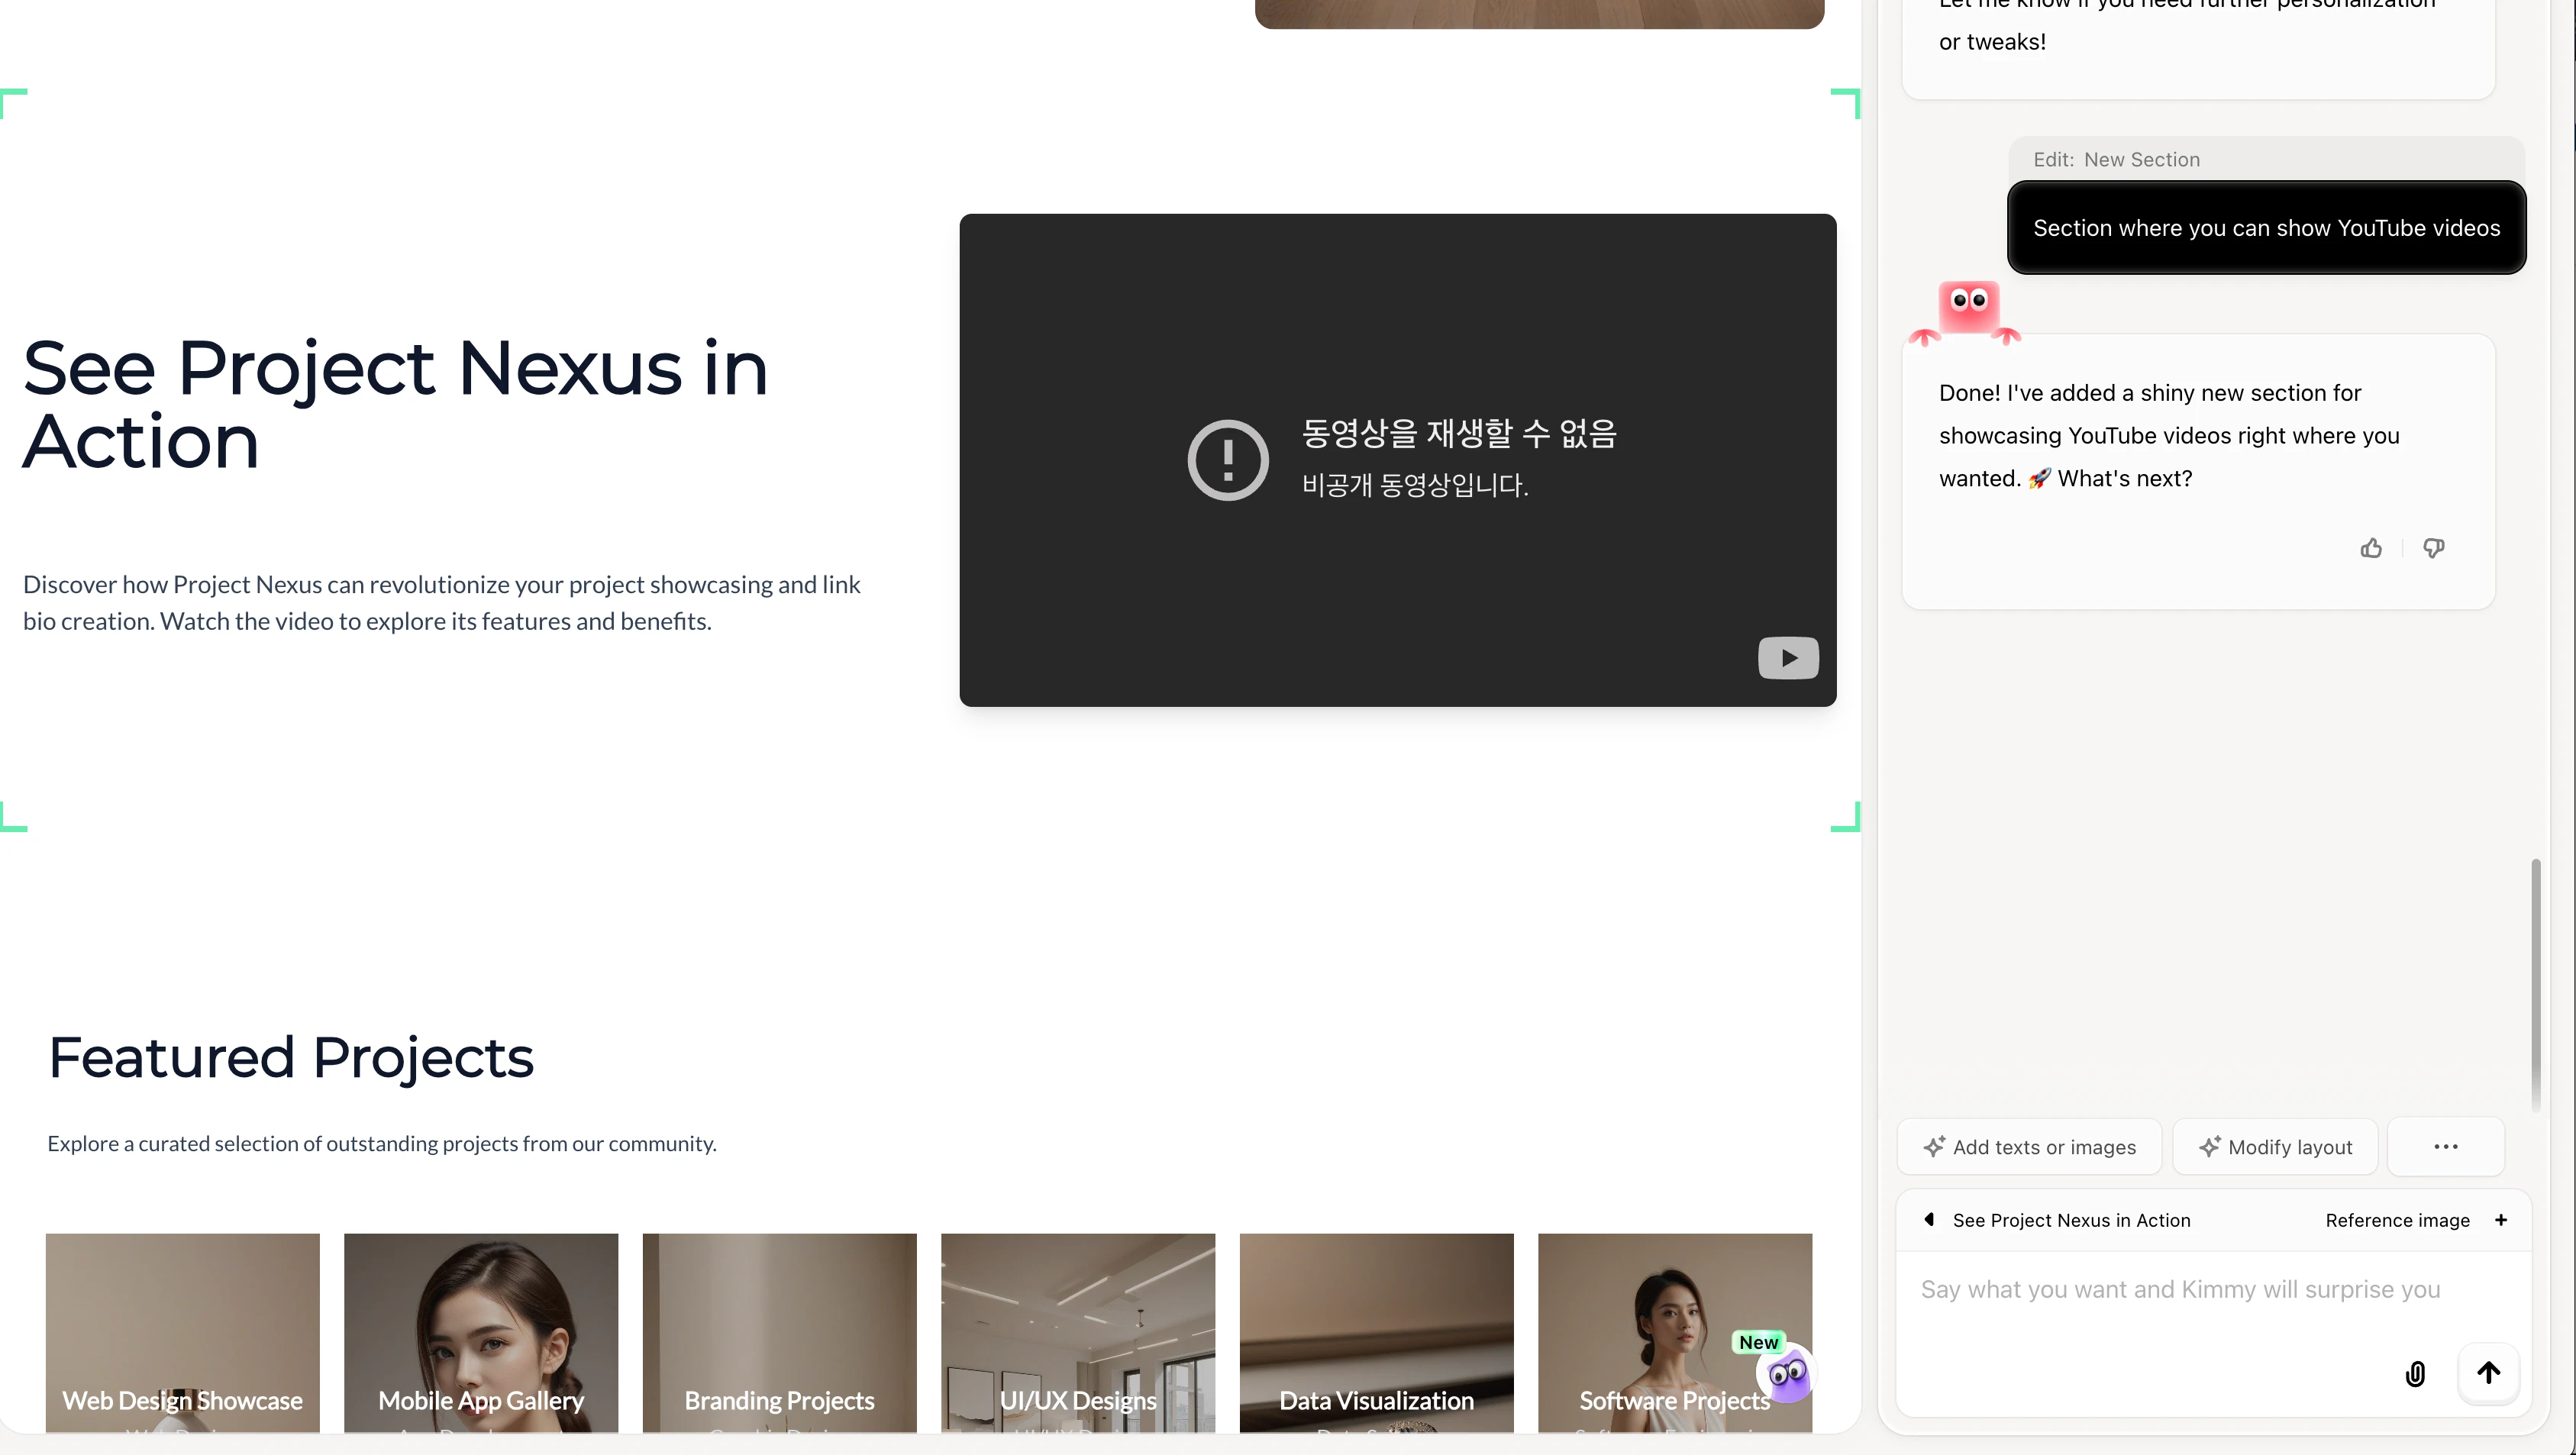Click the Korean video unavailable message title

[x=1459, y=433]
